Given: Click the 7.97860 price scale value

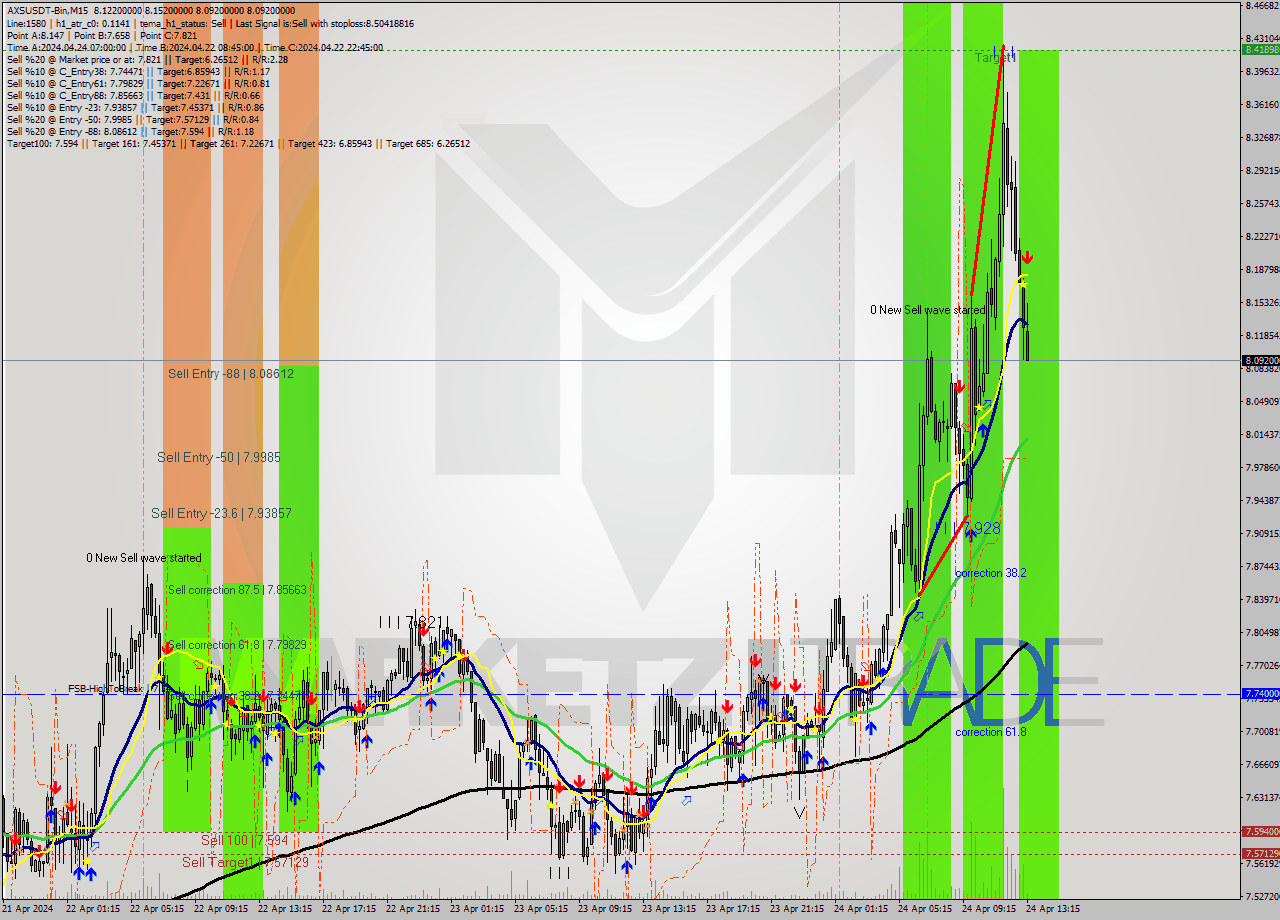Looking at the screenshot, I should [x=1262, y=467].
